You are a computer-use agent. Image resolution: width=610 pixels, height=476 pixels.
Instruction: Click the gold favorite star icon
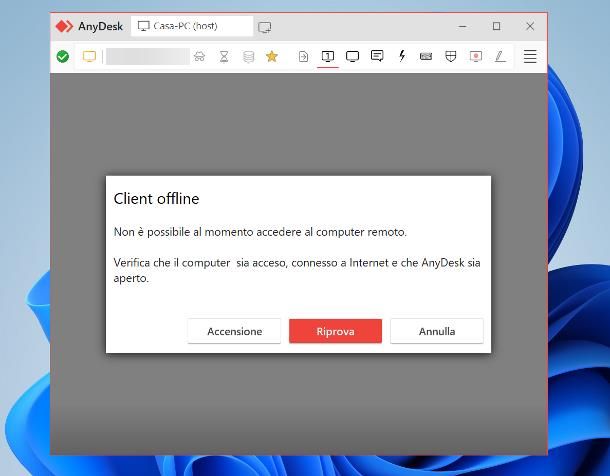272,56
